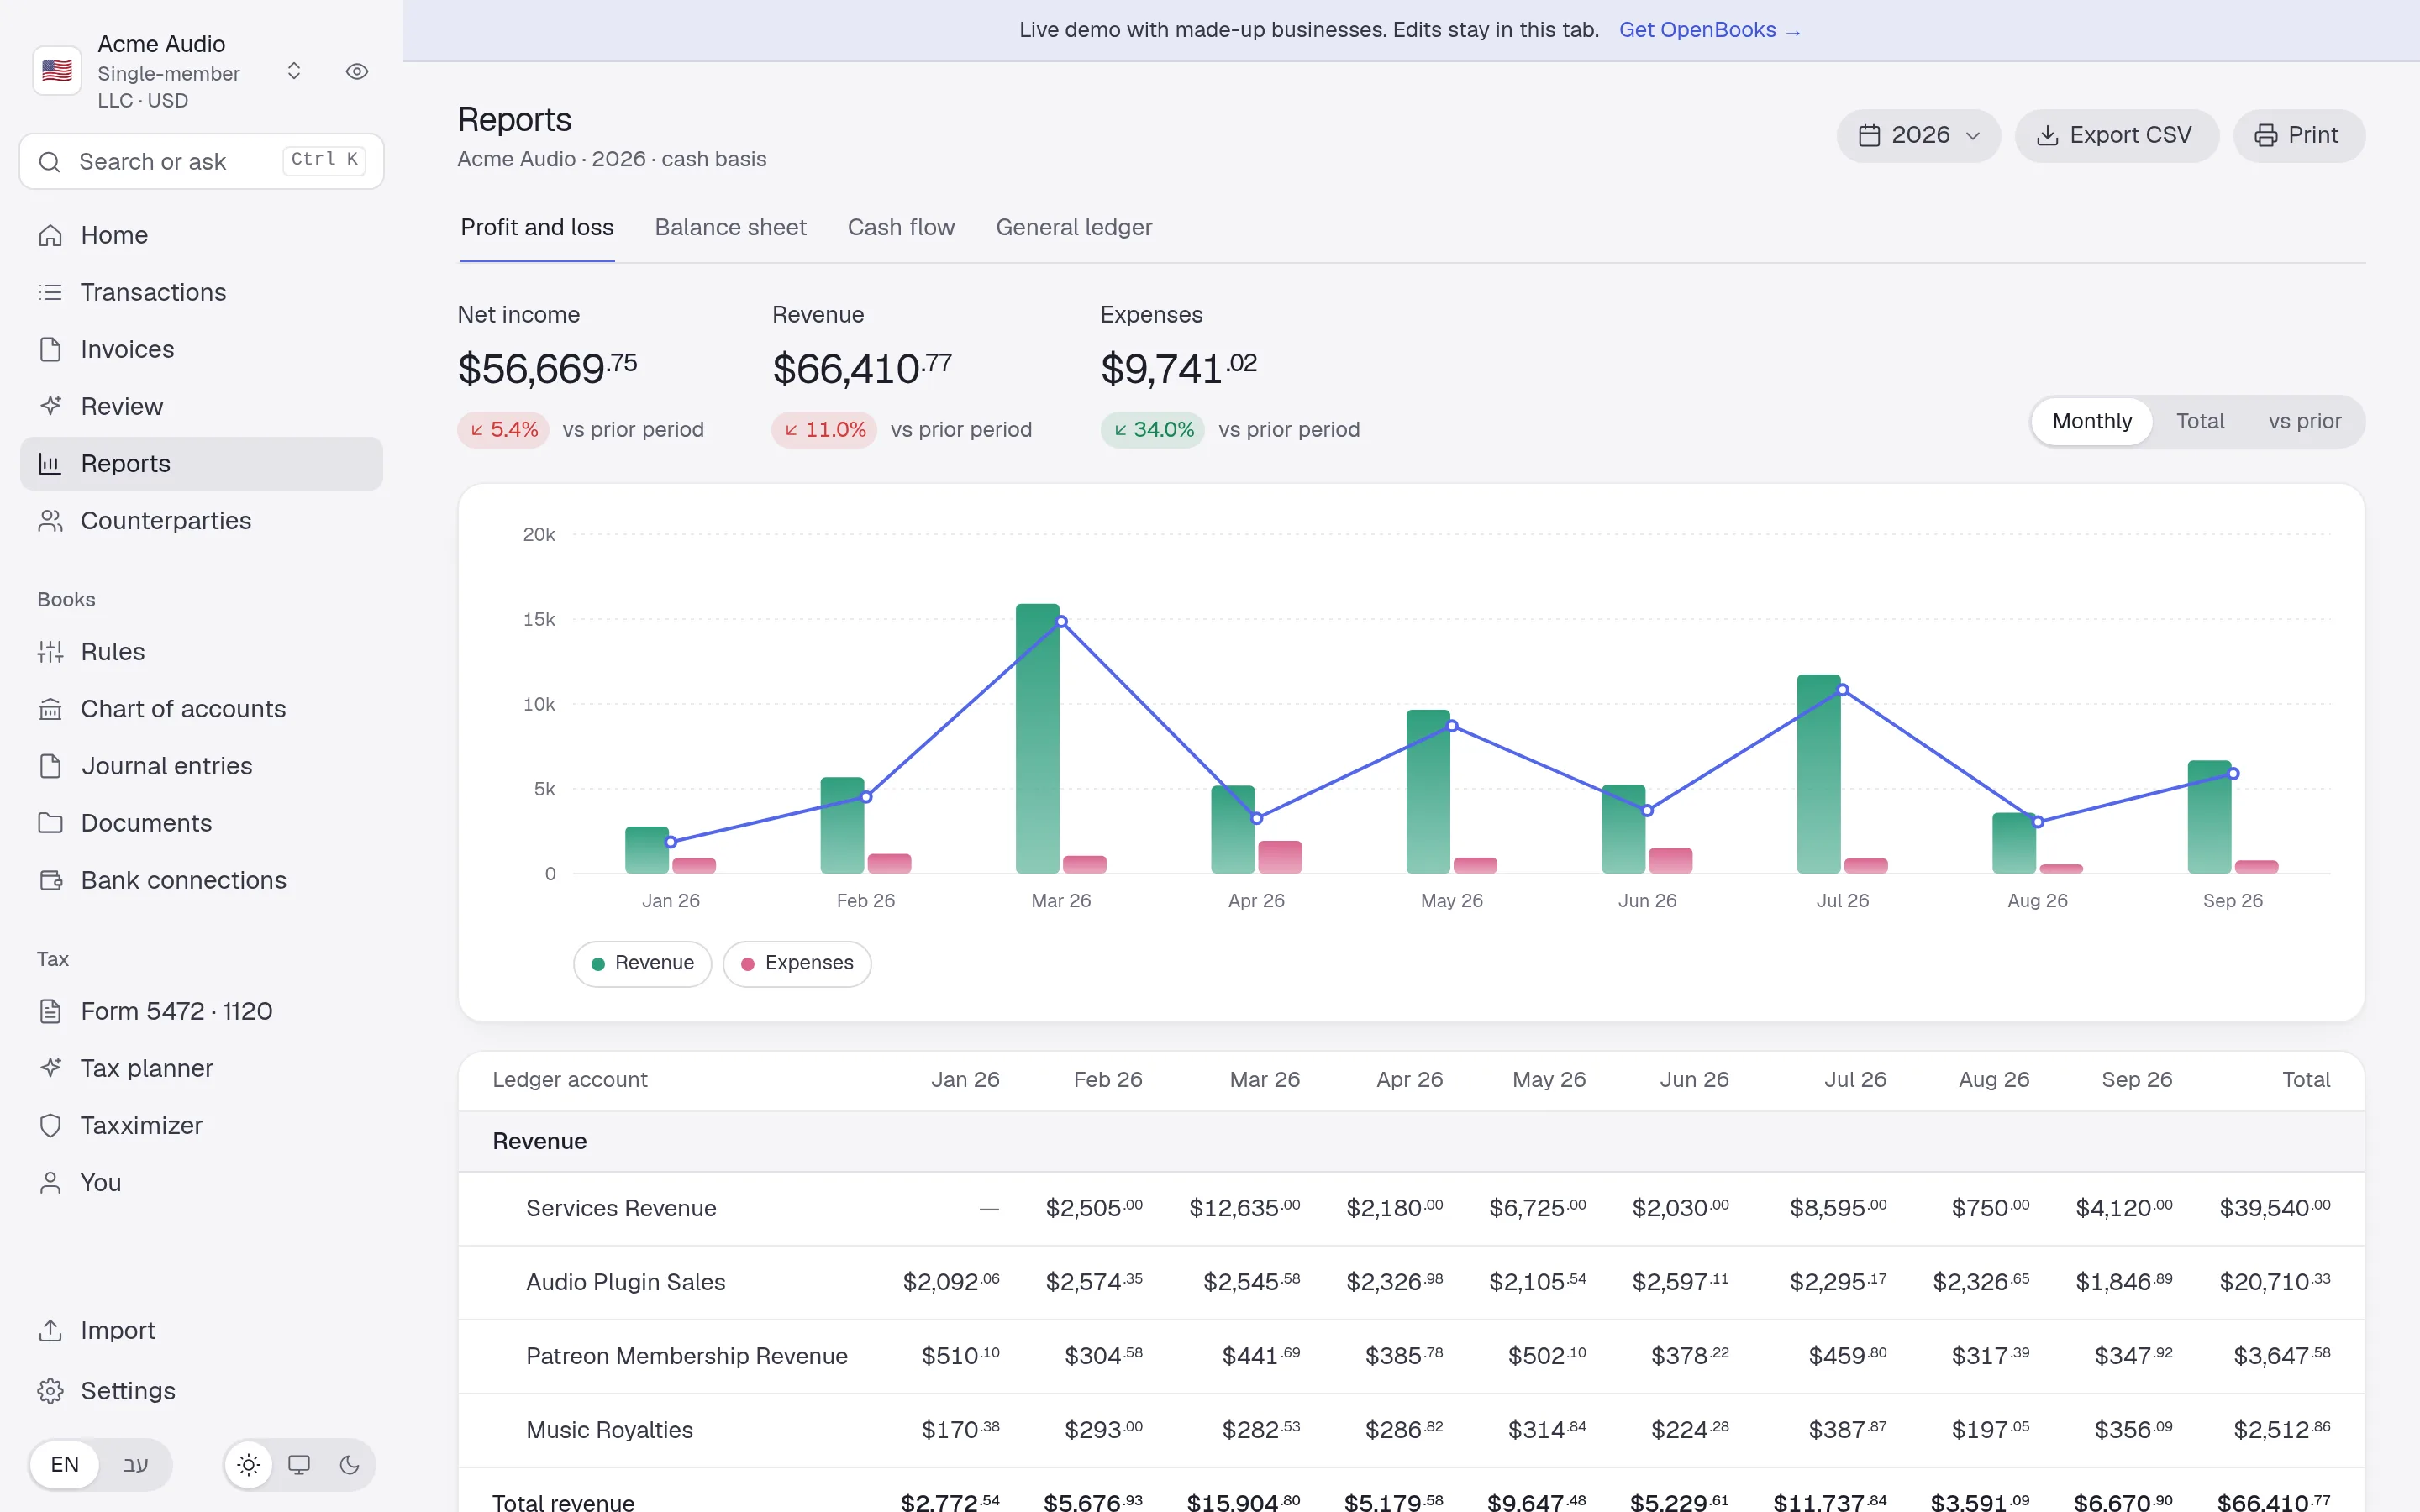Open Documents folder

201,823
